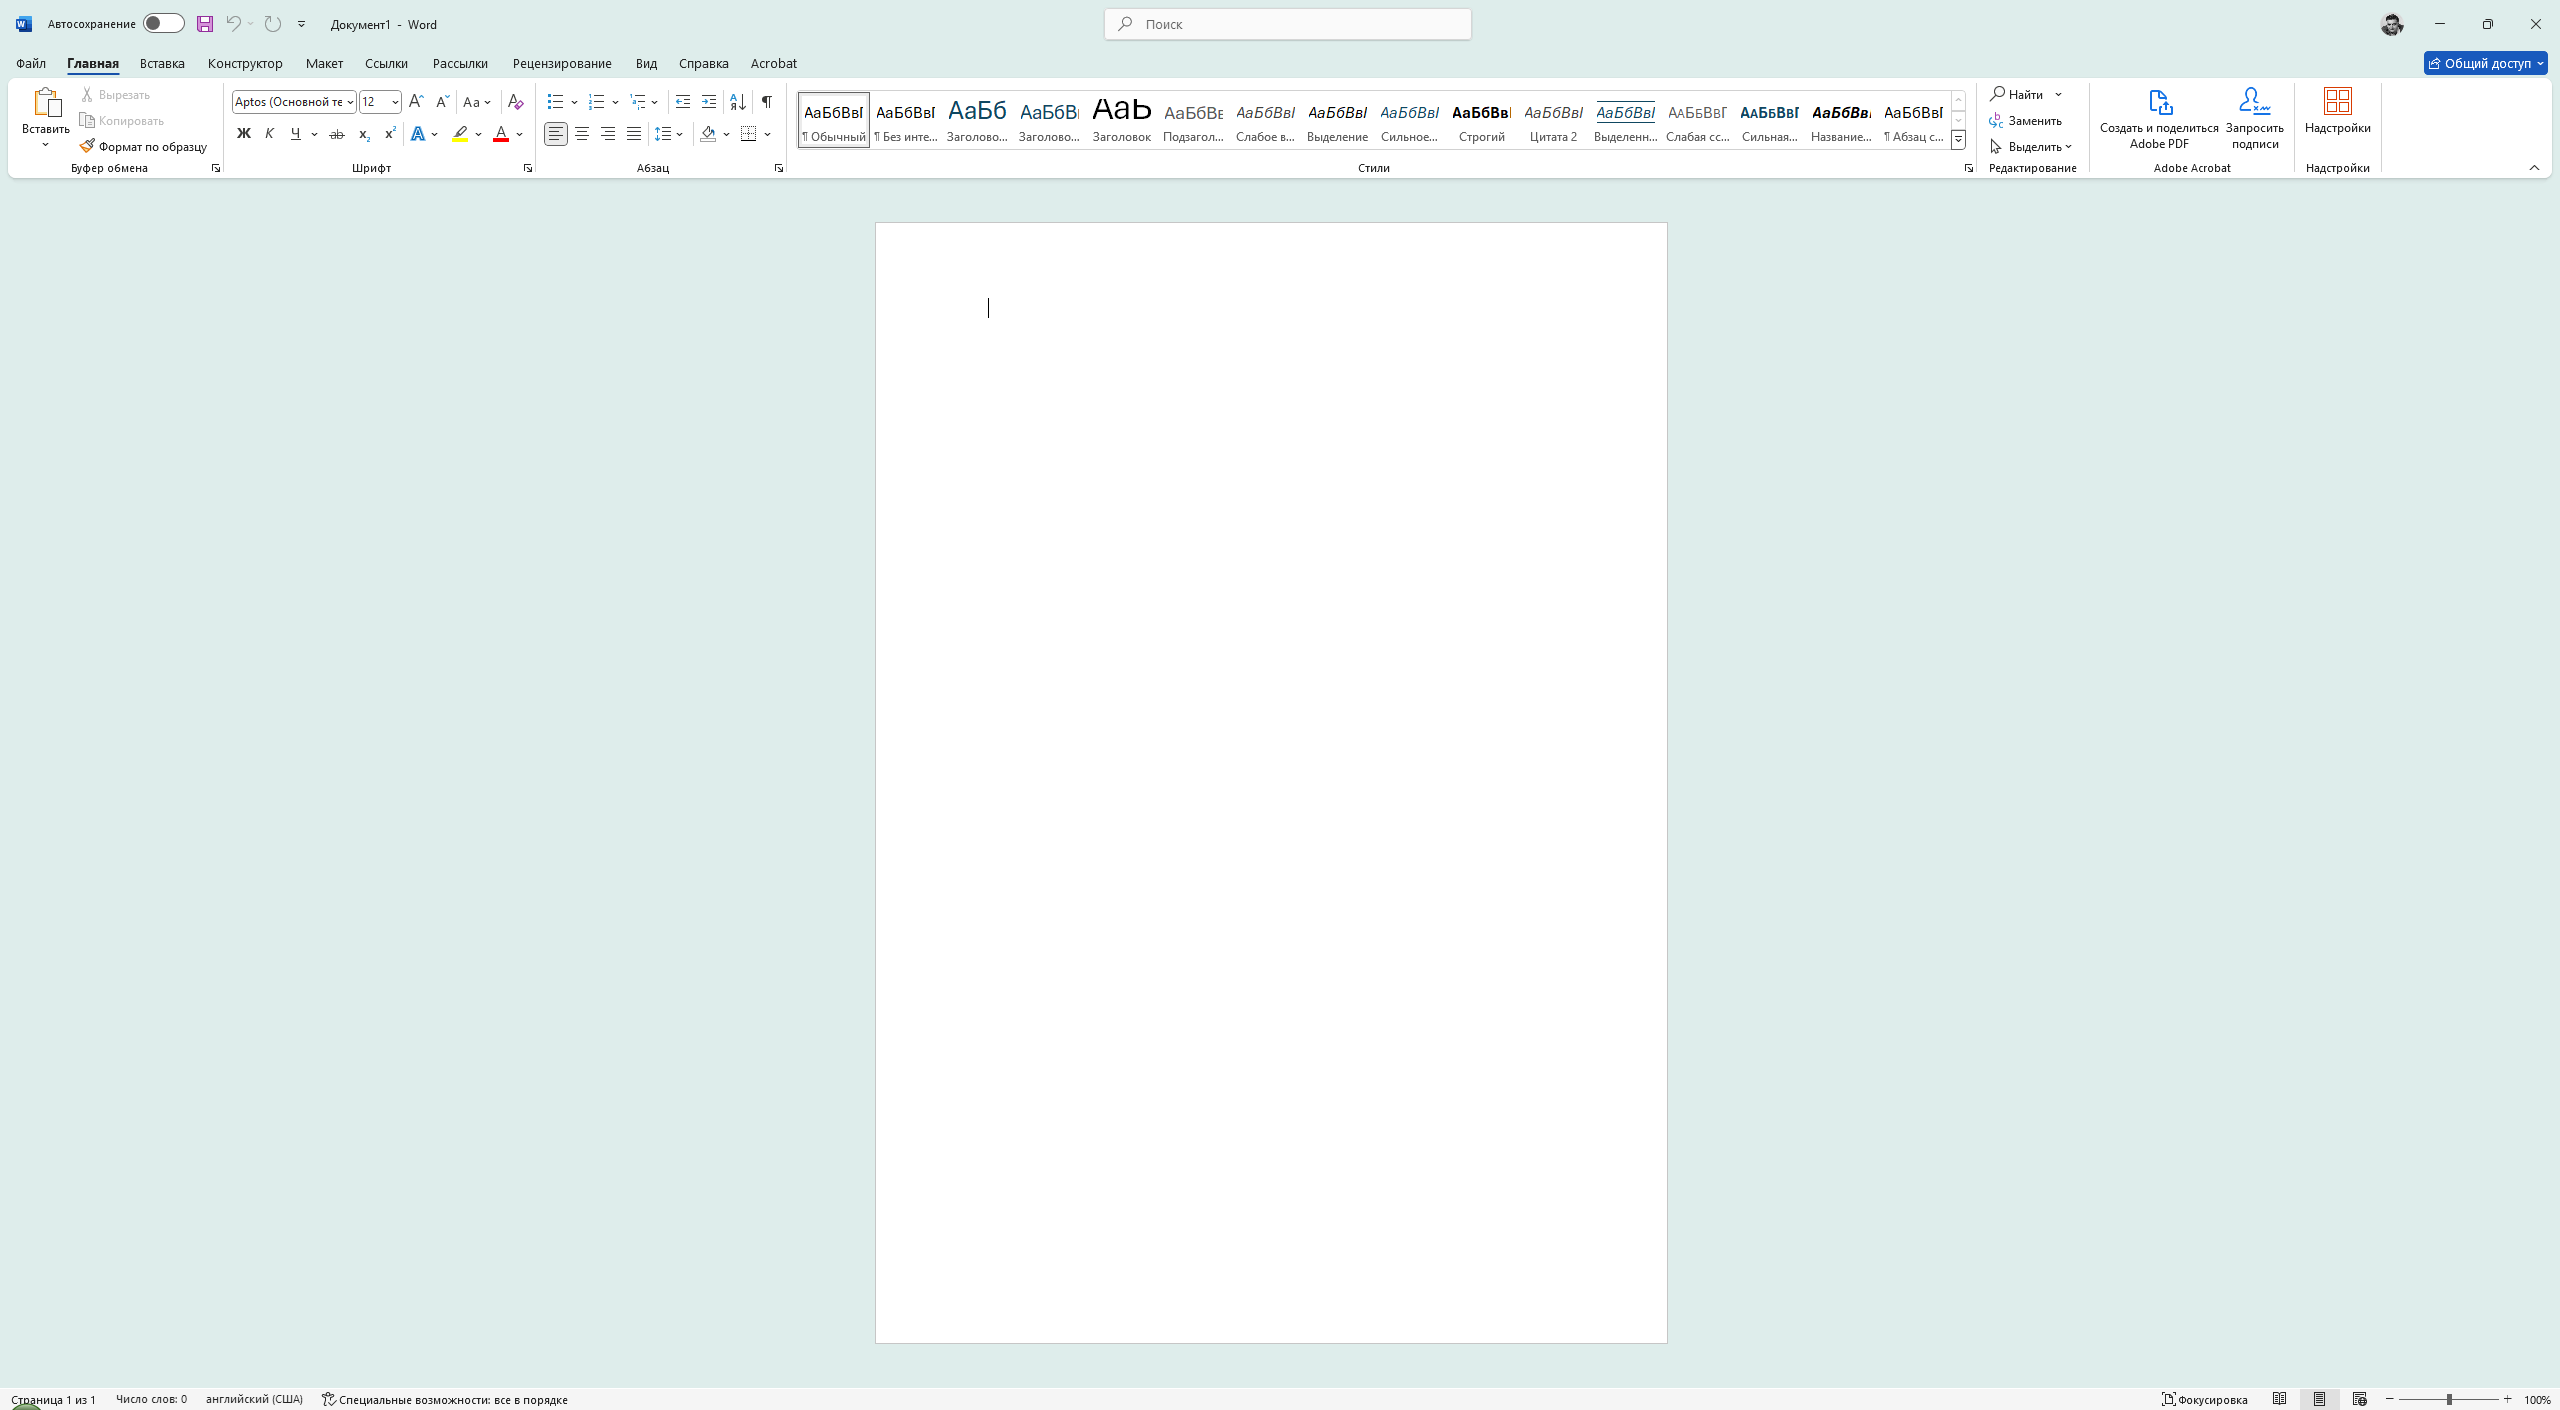Click the superscript icon
The height and width of the screenshot is (1410, 2560).
click(x=390, y=134)
